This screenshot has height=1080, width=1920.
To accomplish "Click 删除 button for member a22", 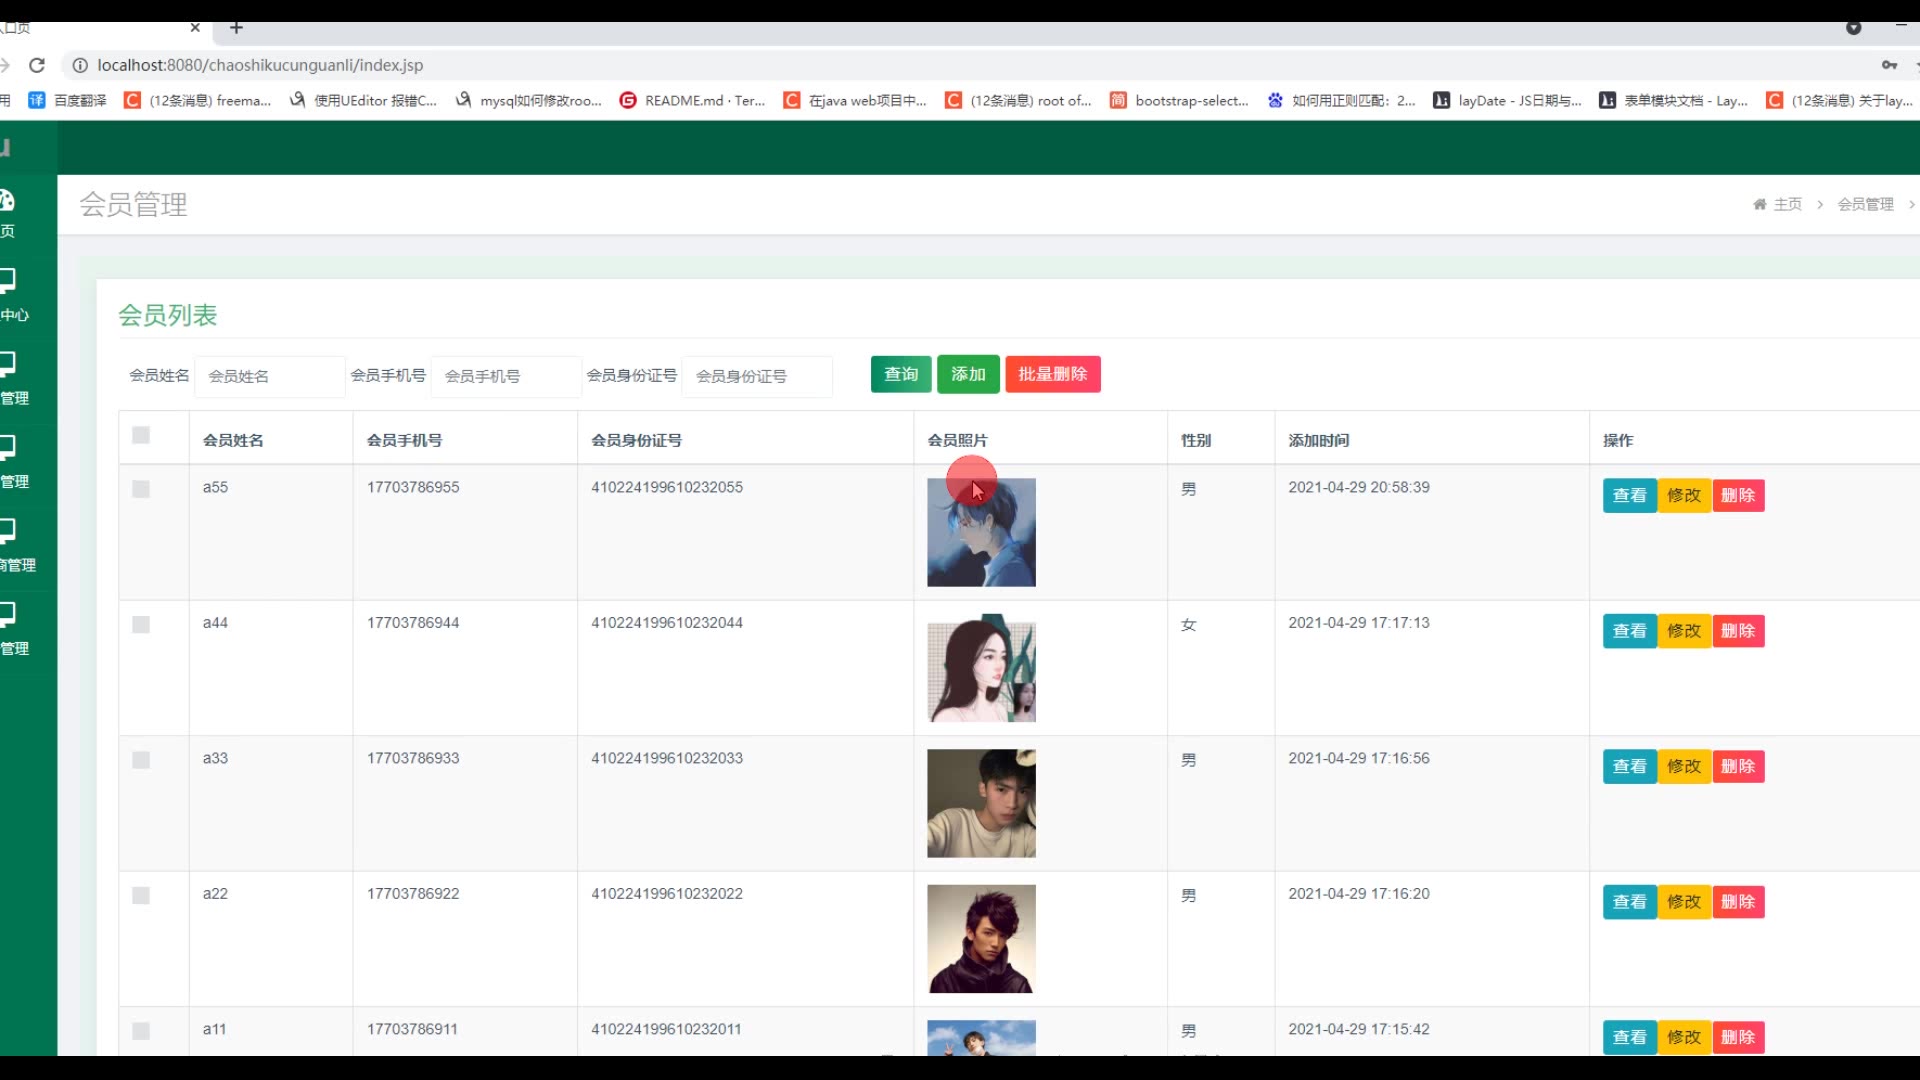I will tap(1738, 902).
